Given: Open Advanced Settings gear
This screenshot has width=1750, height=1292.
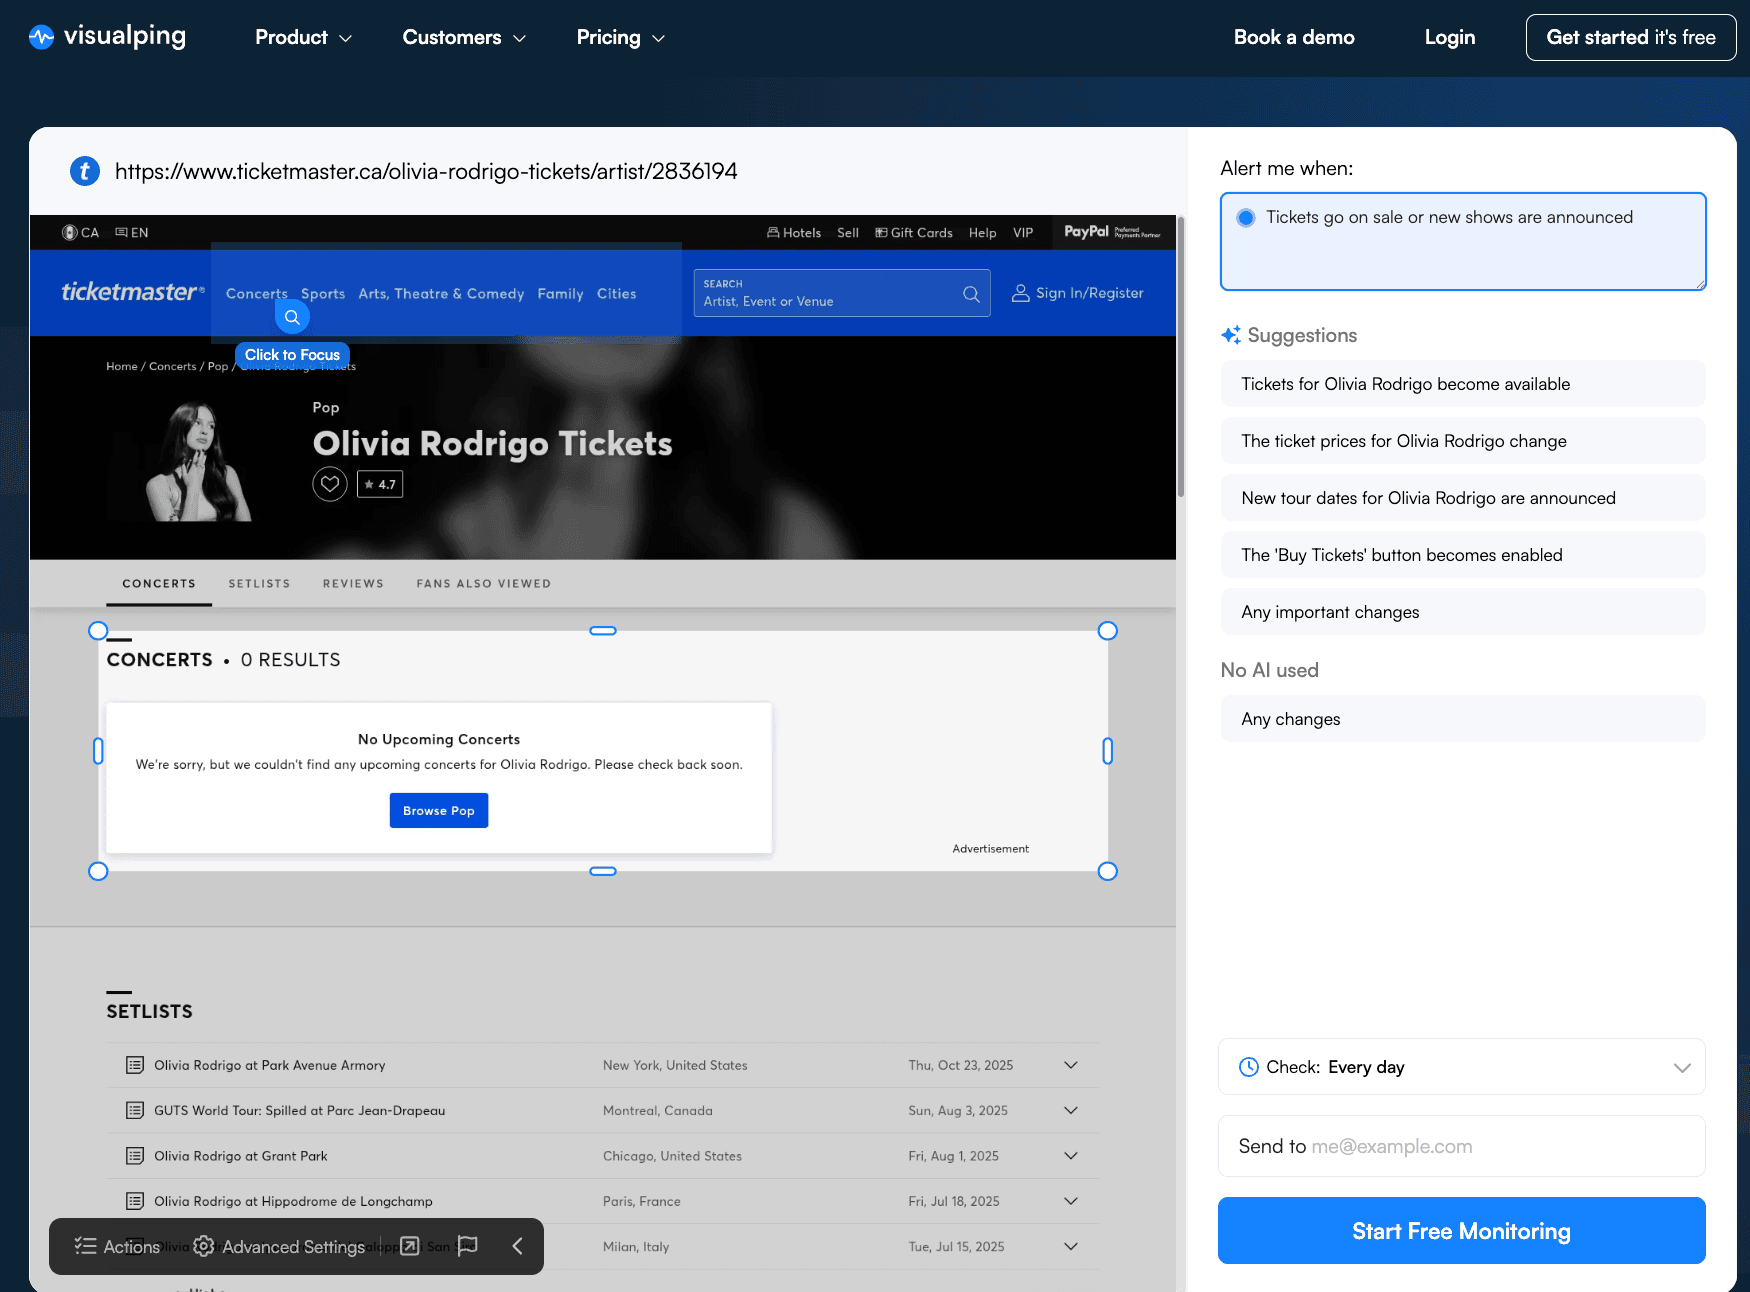Looking at the screenshot, I should tap(204, 1246).
